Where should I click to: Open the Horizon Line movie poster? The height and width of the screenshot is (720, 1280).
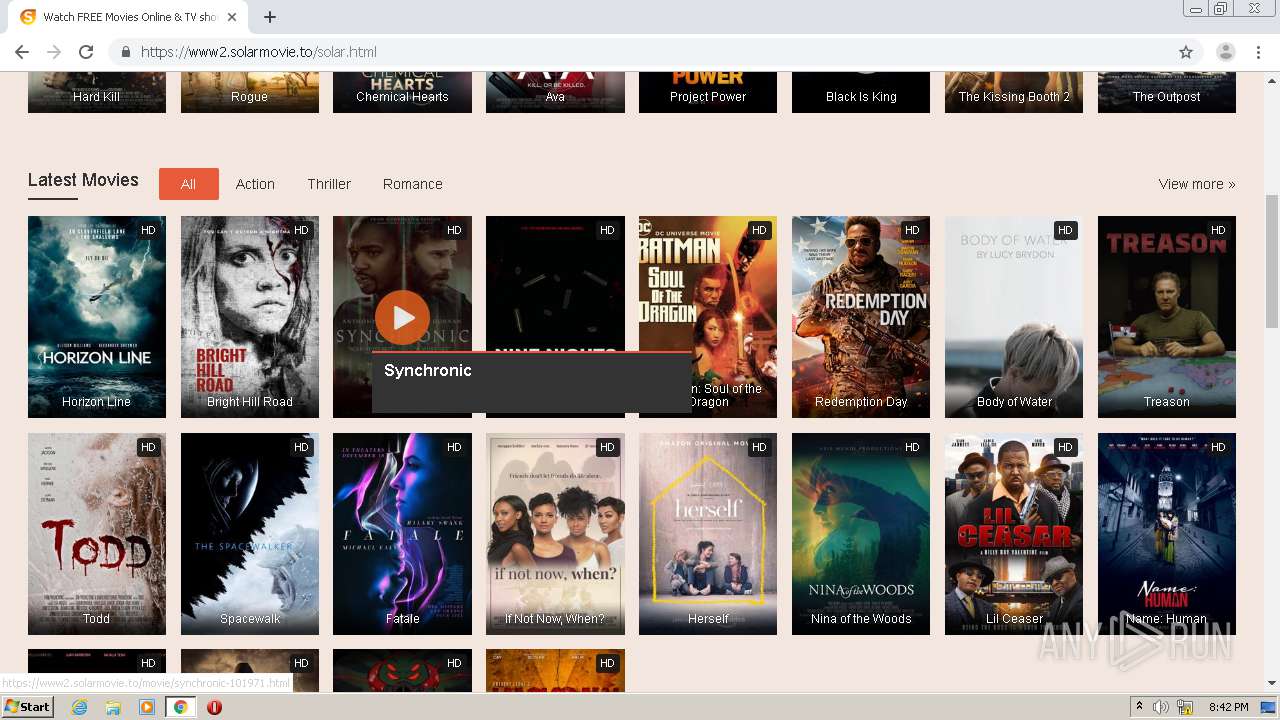pos(96,317)
